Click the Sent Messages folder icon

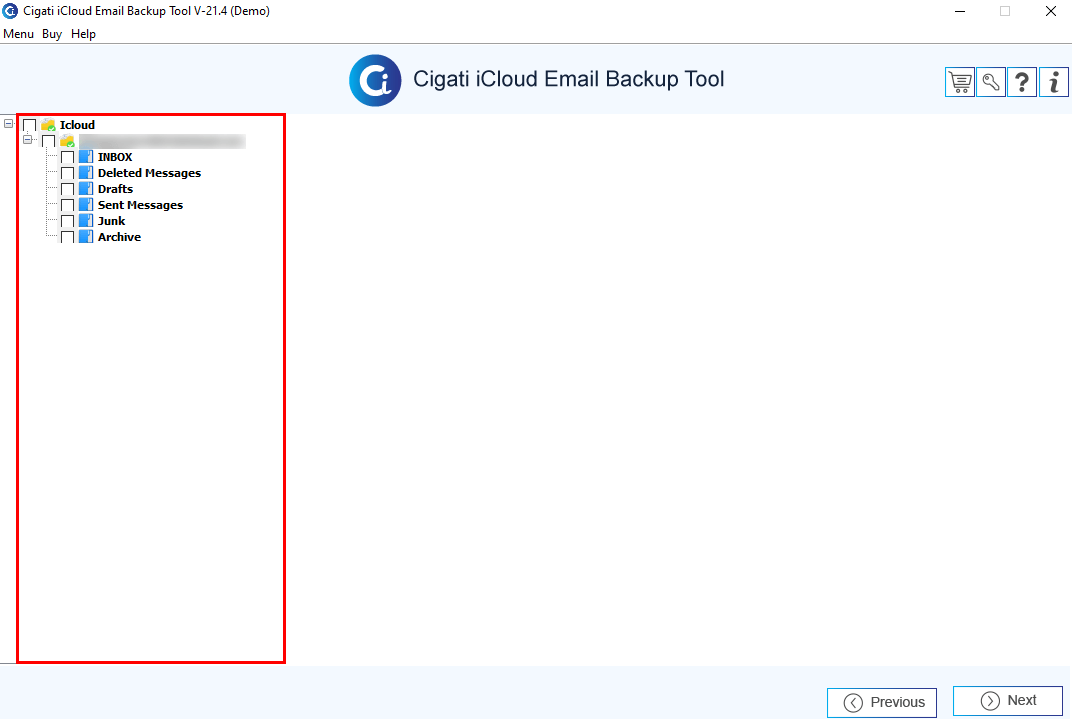[x=85, y=204]
